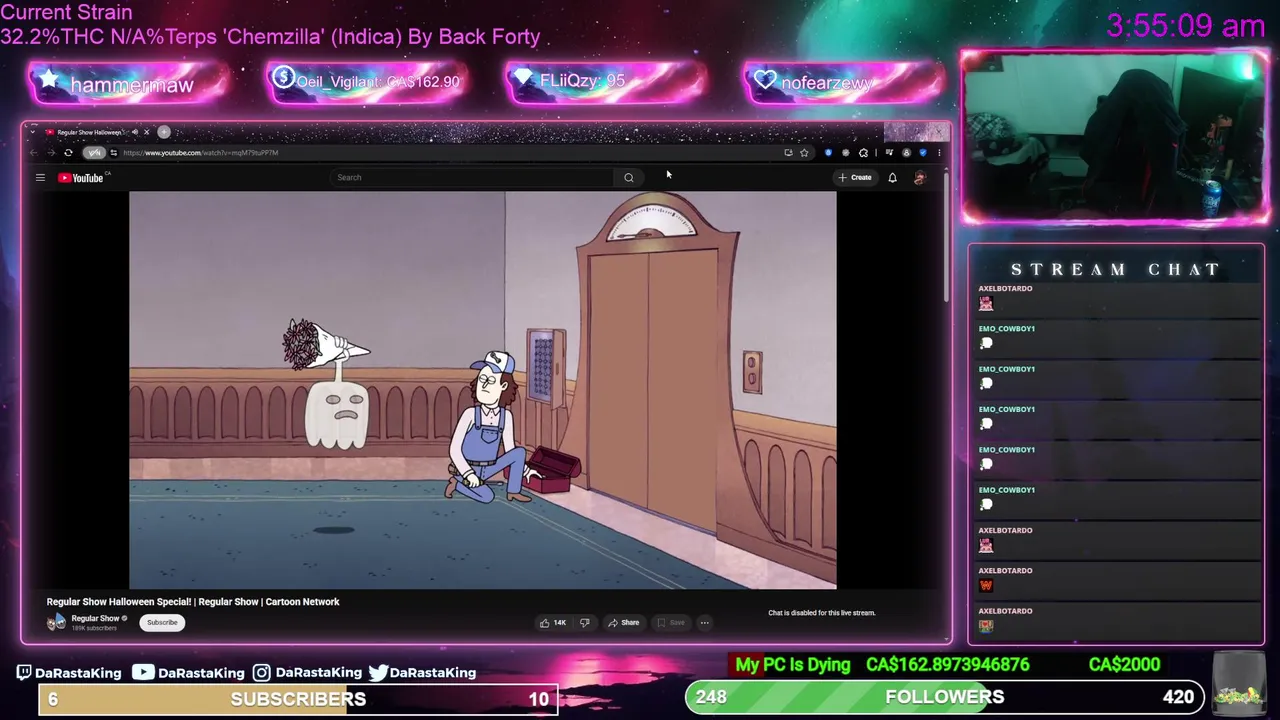The height and width of the screenshot is (720, 1280).
Task: Open the browser three-dot menu
Action: (939, 153)
